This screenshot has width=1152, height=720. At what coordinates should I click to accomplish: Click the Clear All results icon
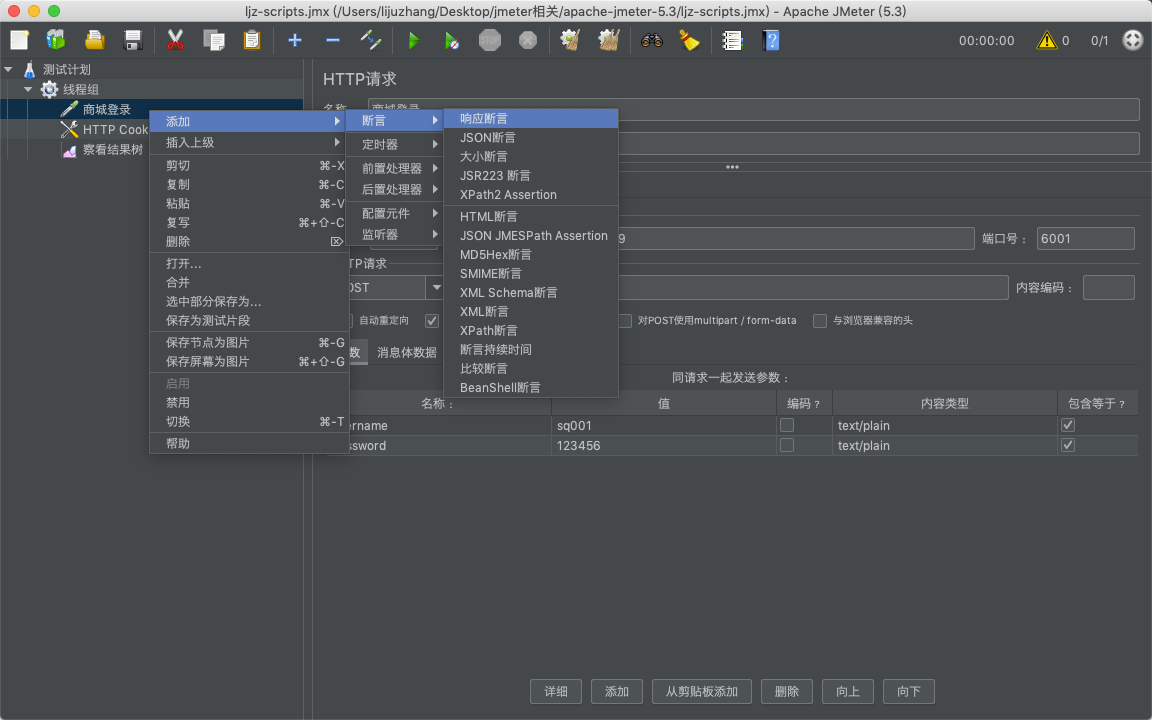pos(609,40)
